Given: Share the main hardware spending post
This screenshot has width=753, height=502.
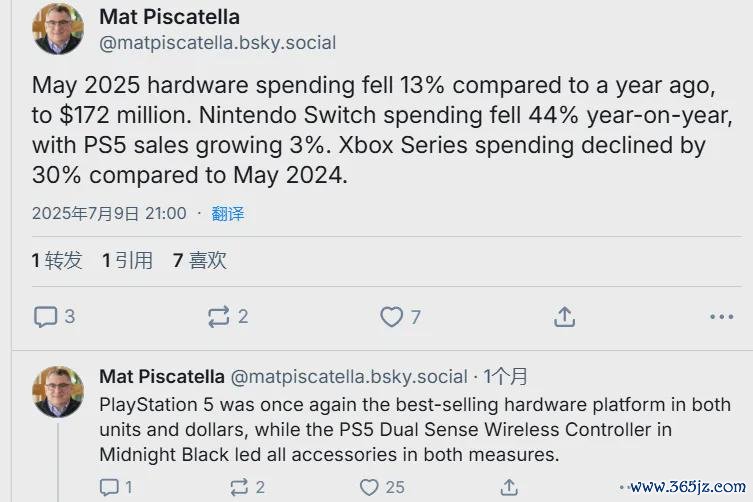Looking at the screenshot, I should (x=564, y=317).
